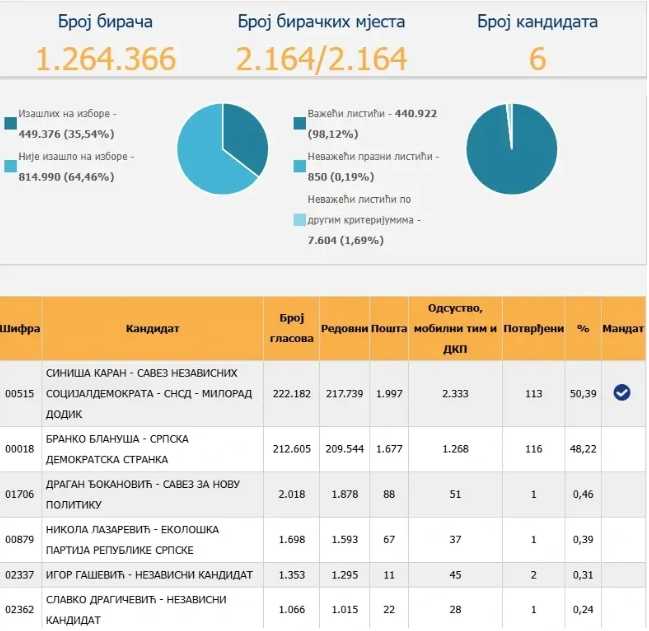The height and width of the screenshot is (631, 649).
Task: Click the dark teal swatch beside Изашлих на изборе
Action: (x=11, y=123)
